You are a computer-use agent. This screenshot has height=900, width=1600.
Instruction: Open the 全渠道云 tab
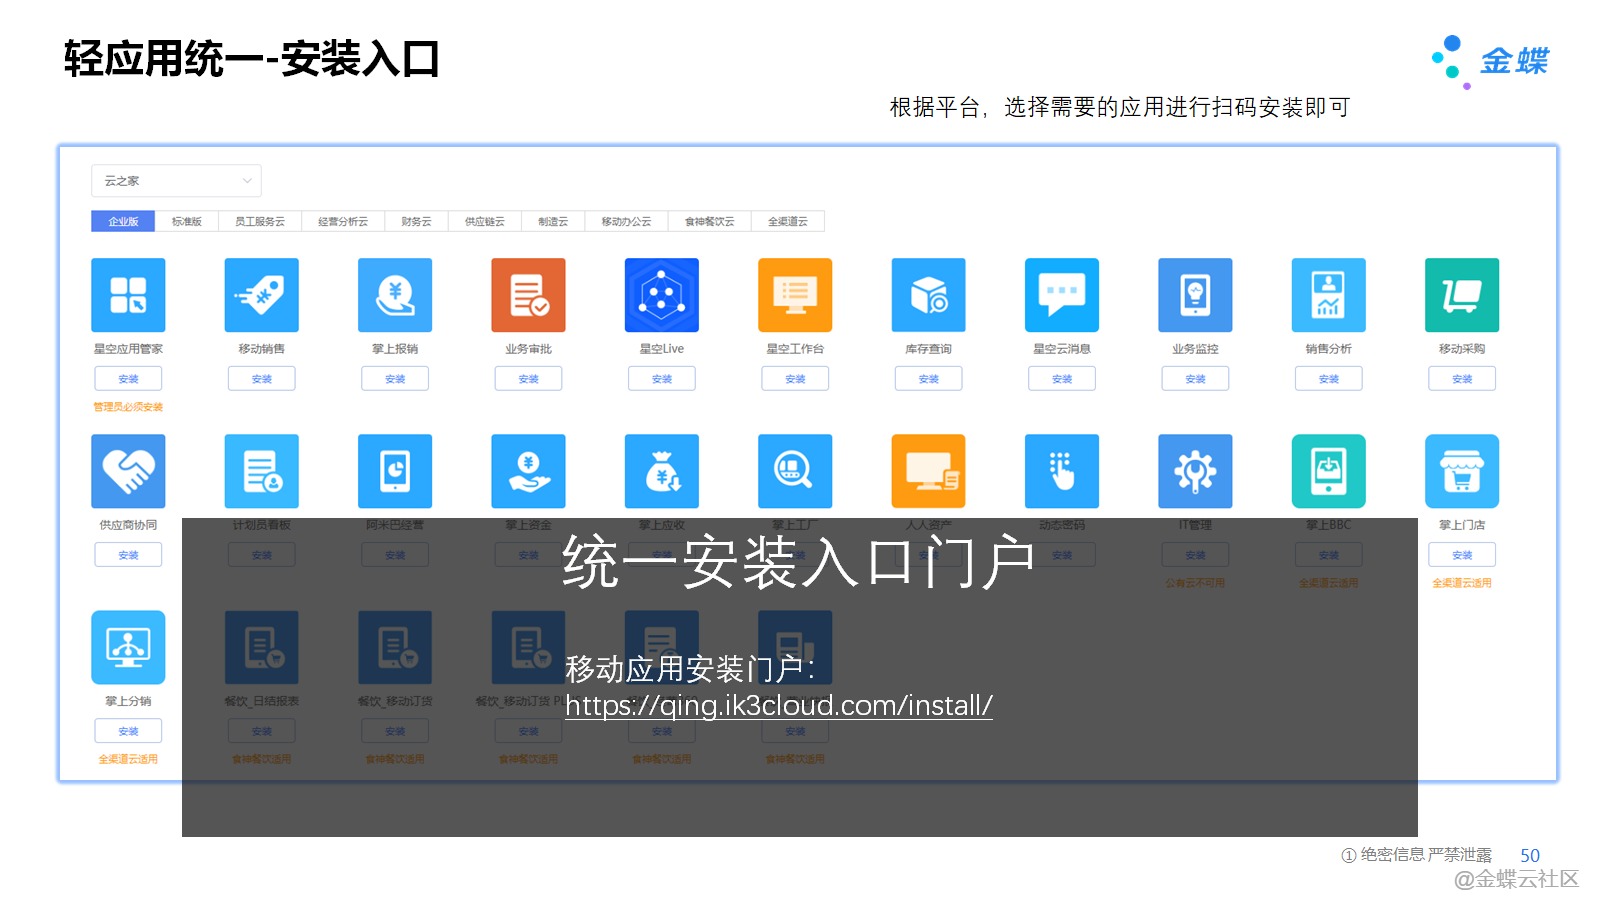(787, 221)
